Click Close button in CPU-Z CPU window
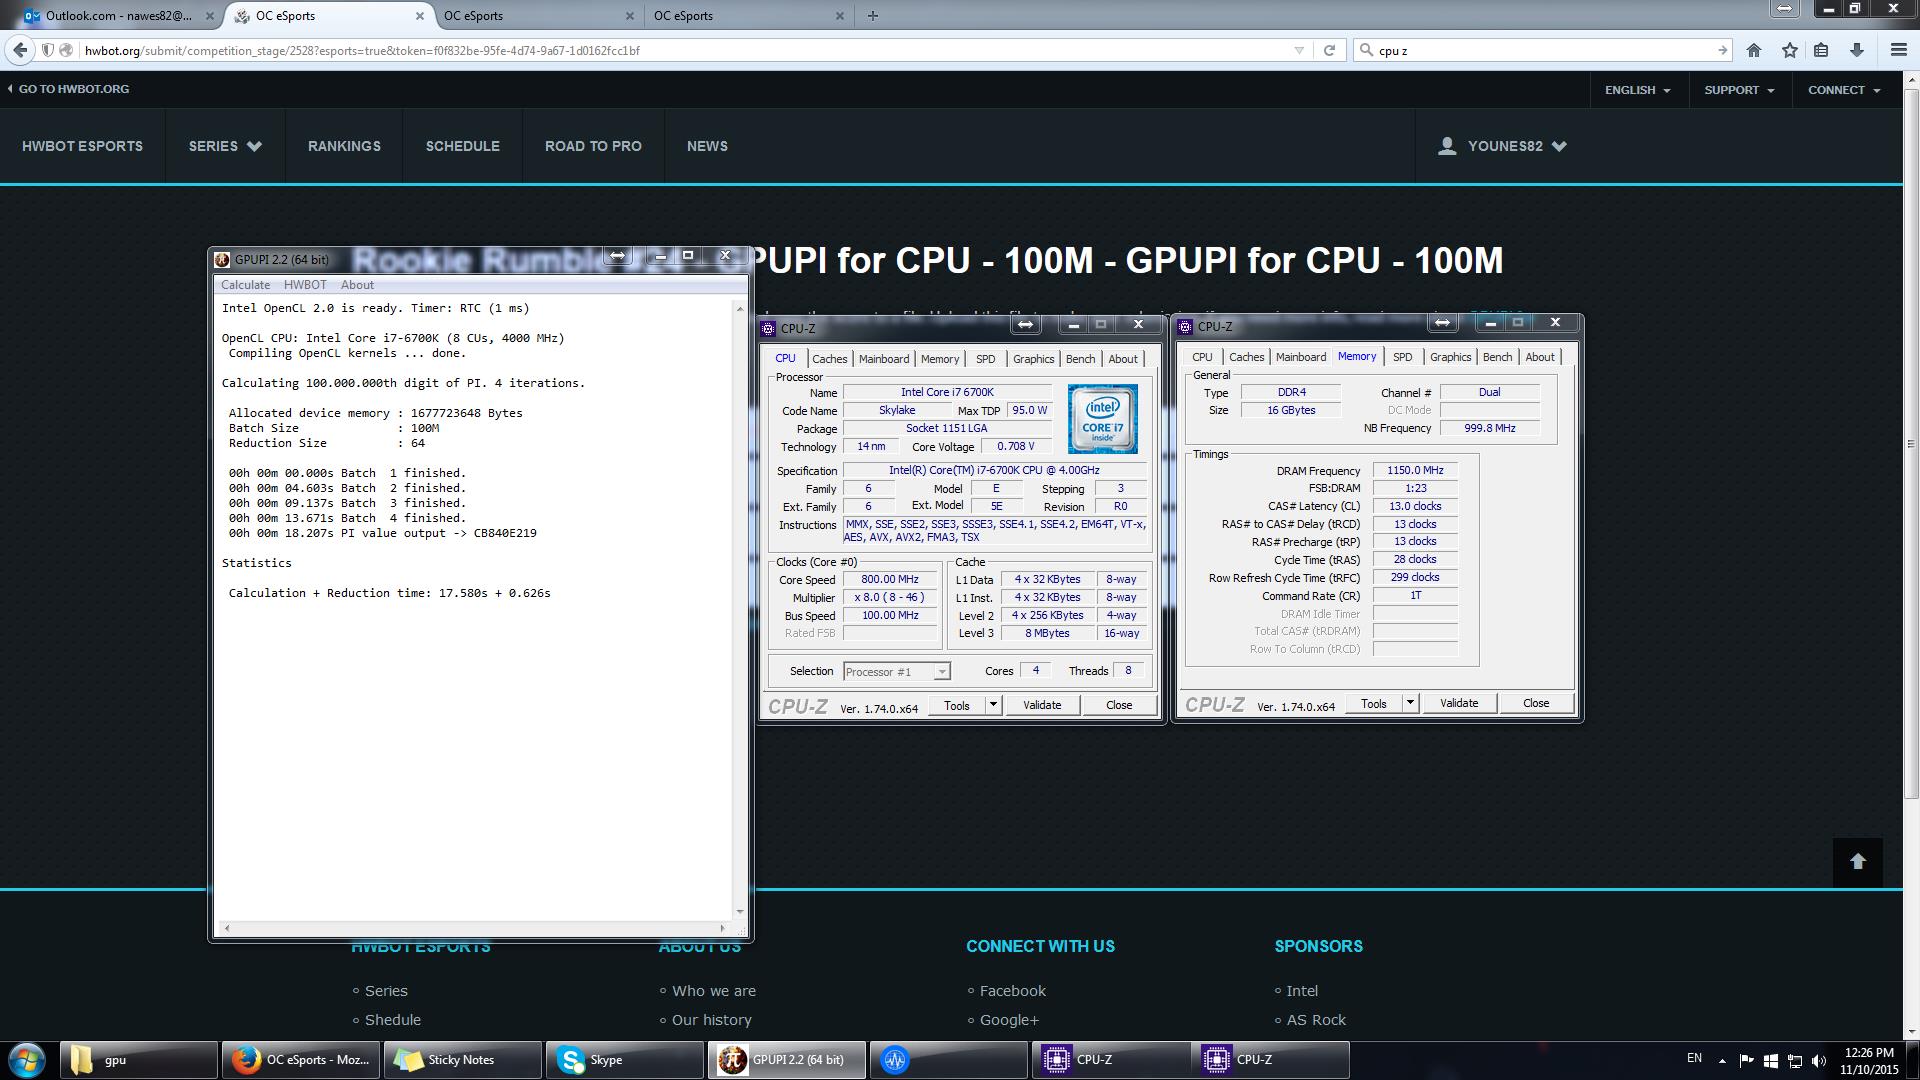The width and height of the screenshot is (1920, 1080). point(1119,705)
